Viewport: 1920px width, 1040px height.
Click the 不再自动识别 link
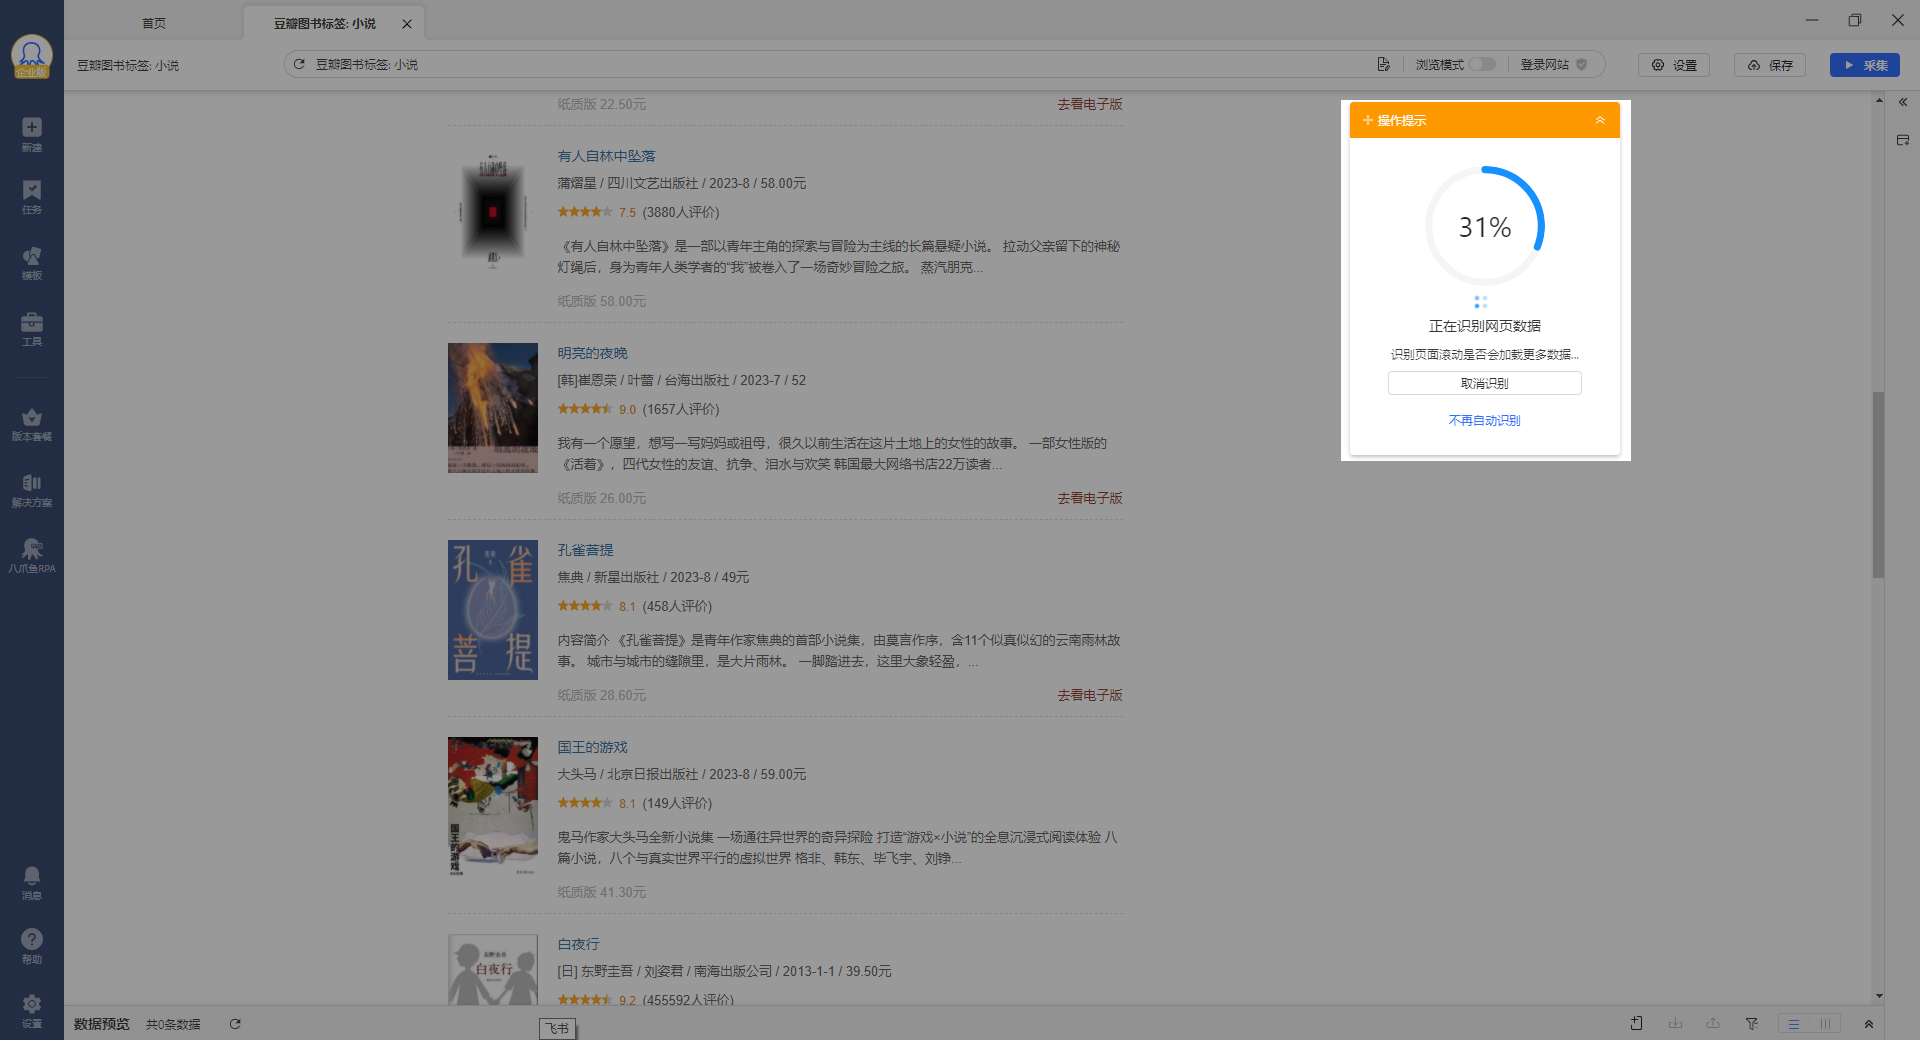click(1485, 420)
